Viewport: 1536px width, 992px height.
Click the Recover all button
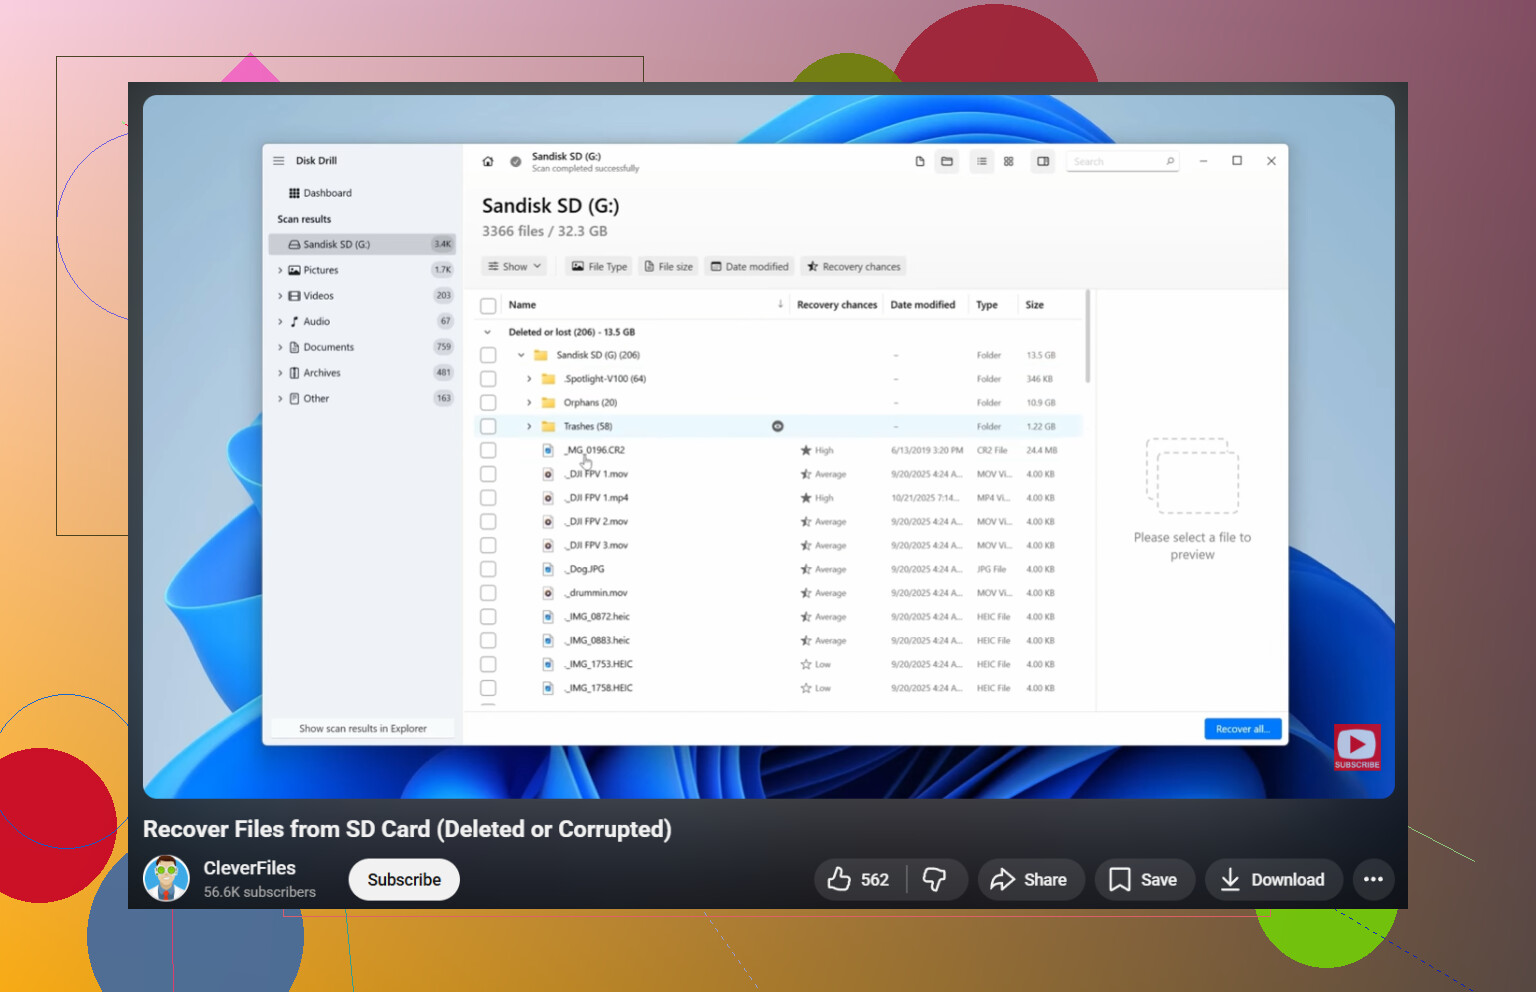click(x=1242, y=729)
